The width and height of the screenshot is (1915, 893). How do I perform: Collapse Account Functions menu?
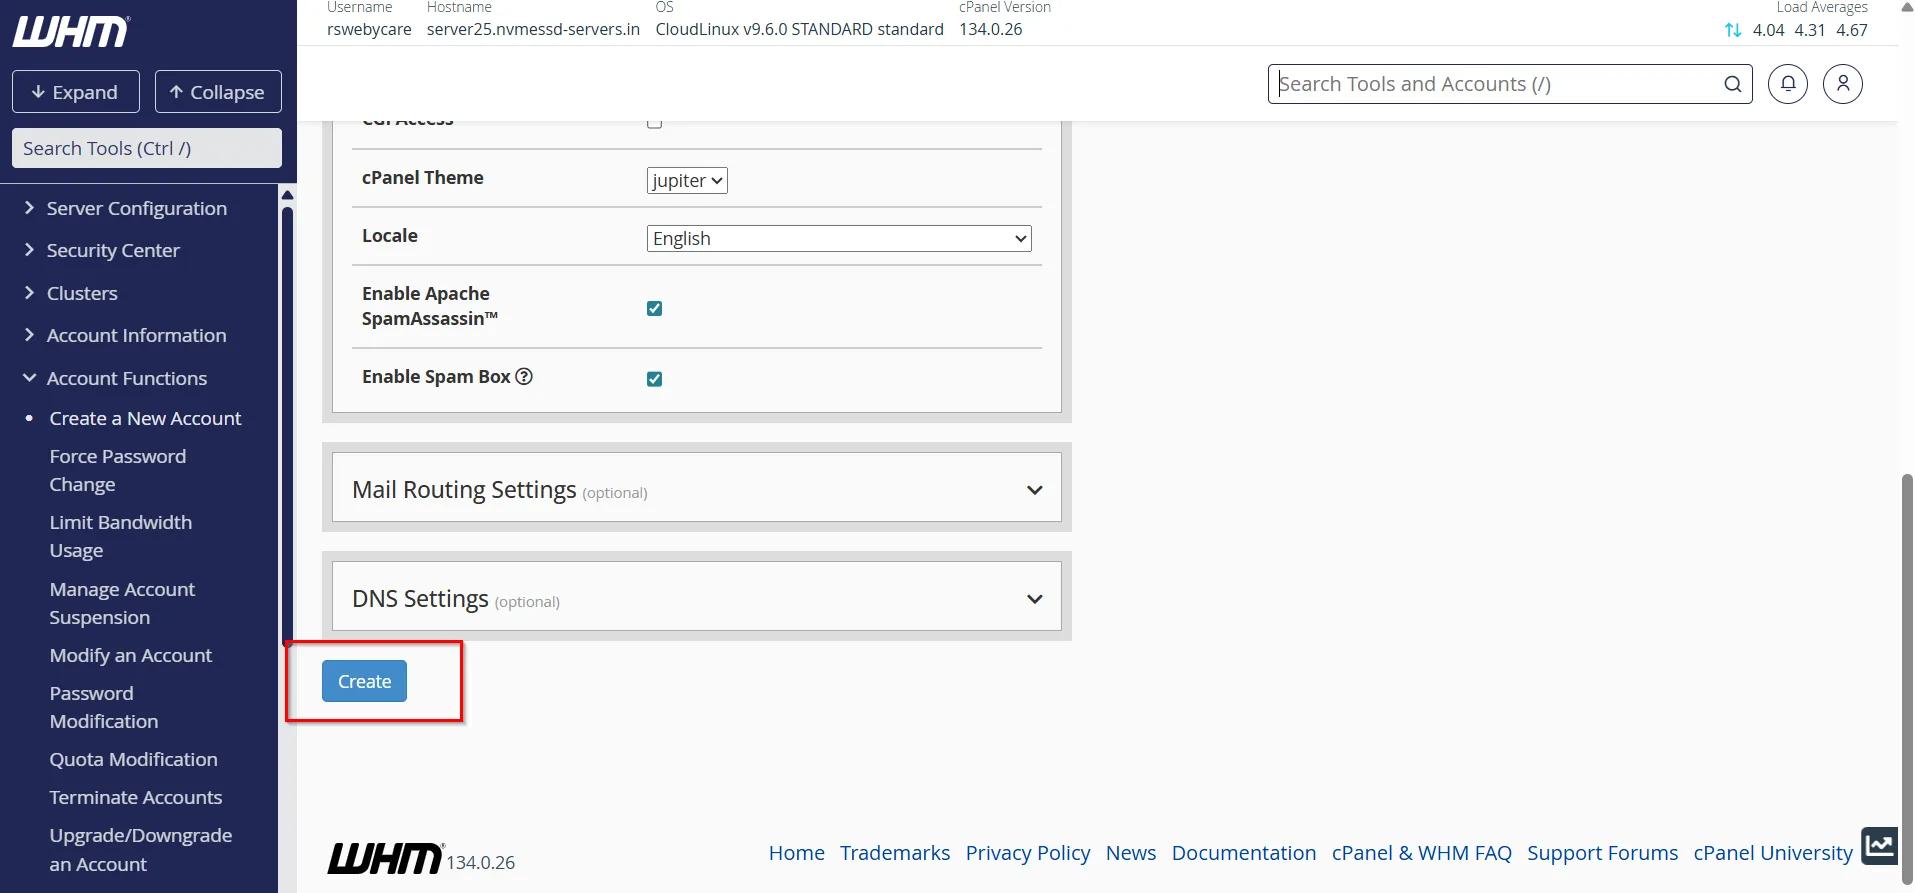click(127, 378)
